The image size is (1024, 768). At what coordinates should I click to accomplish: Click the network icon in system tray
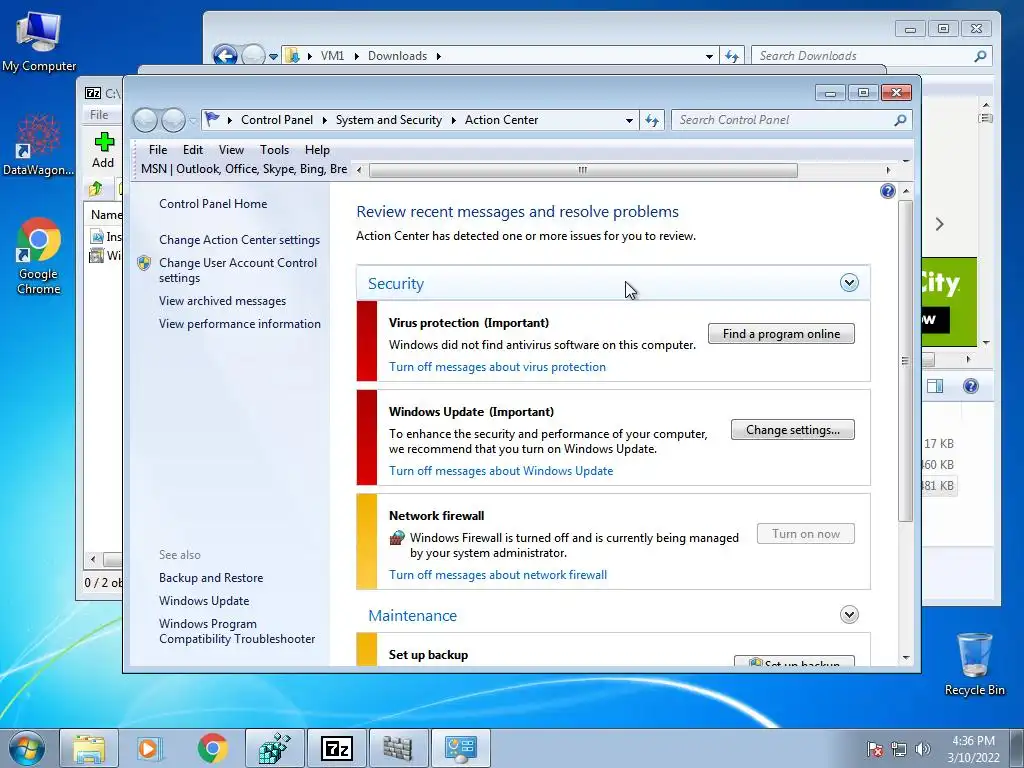click(x=899, y=749)
